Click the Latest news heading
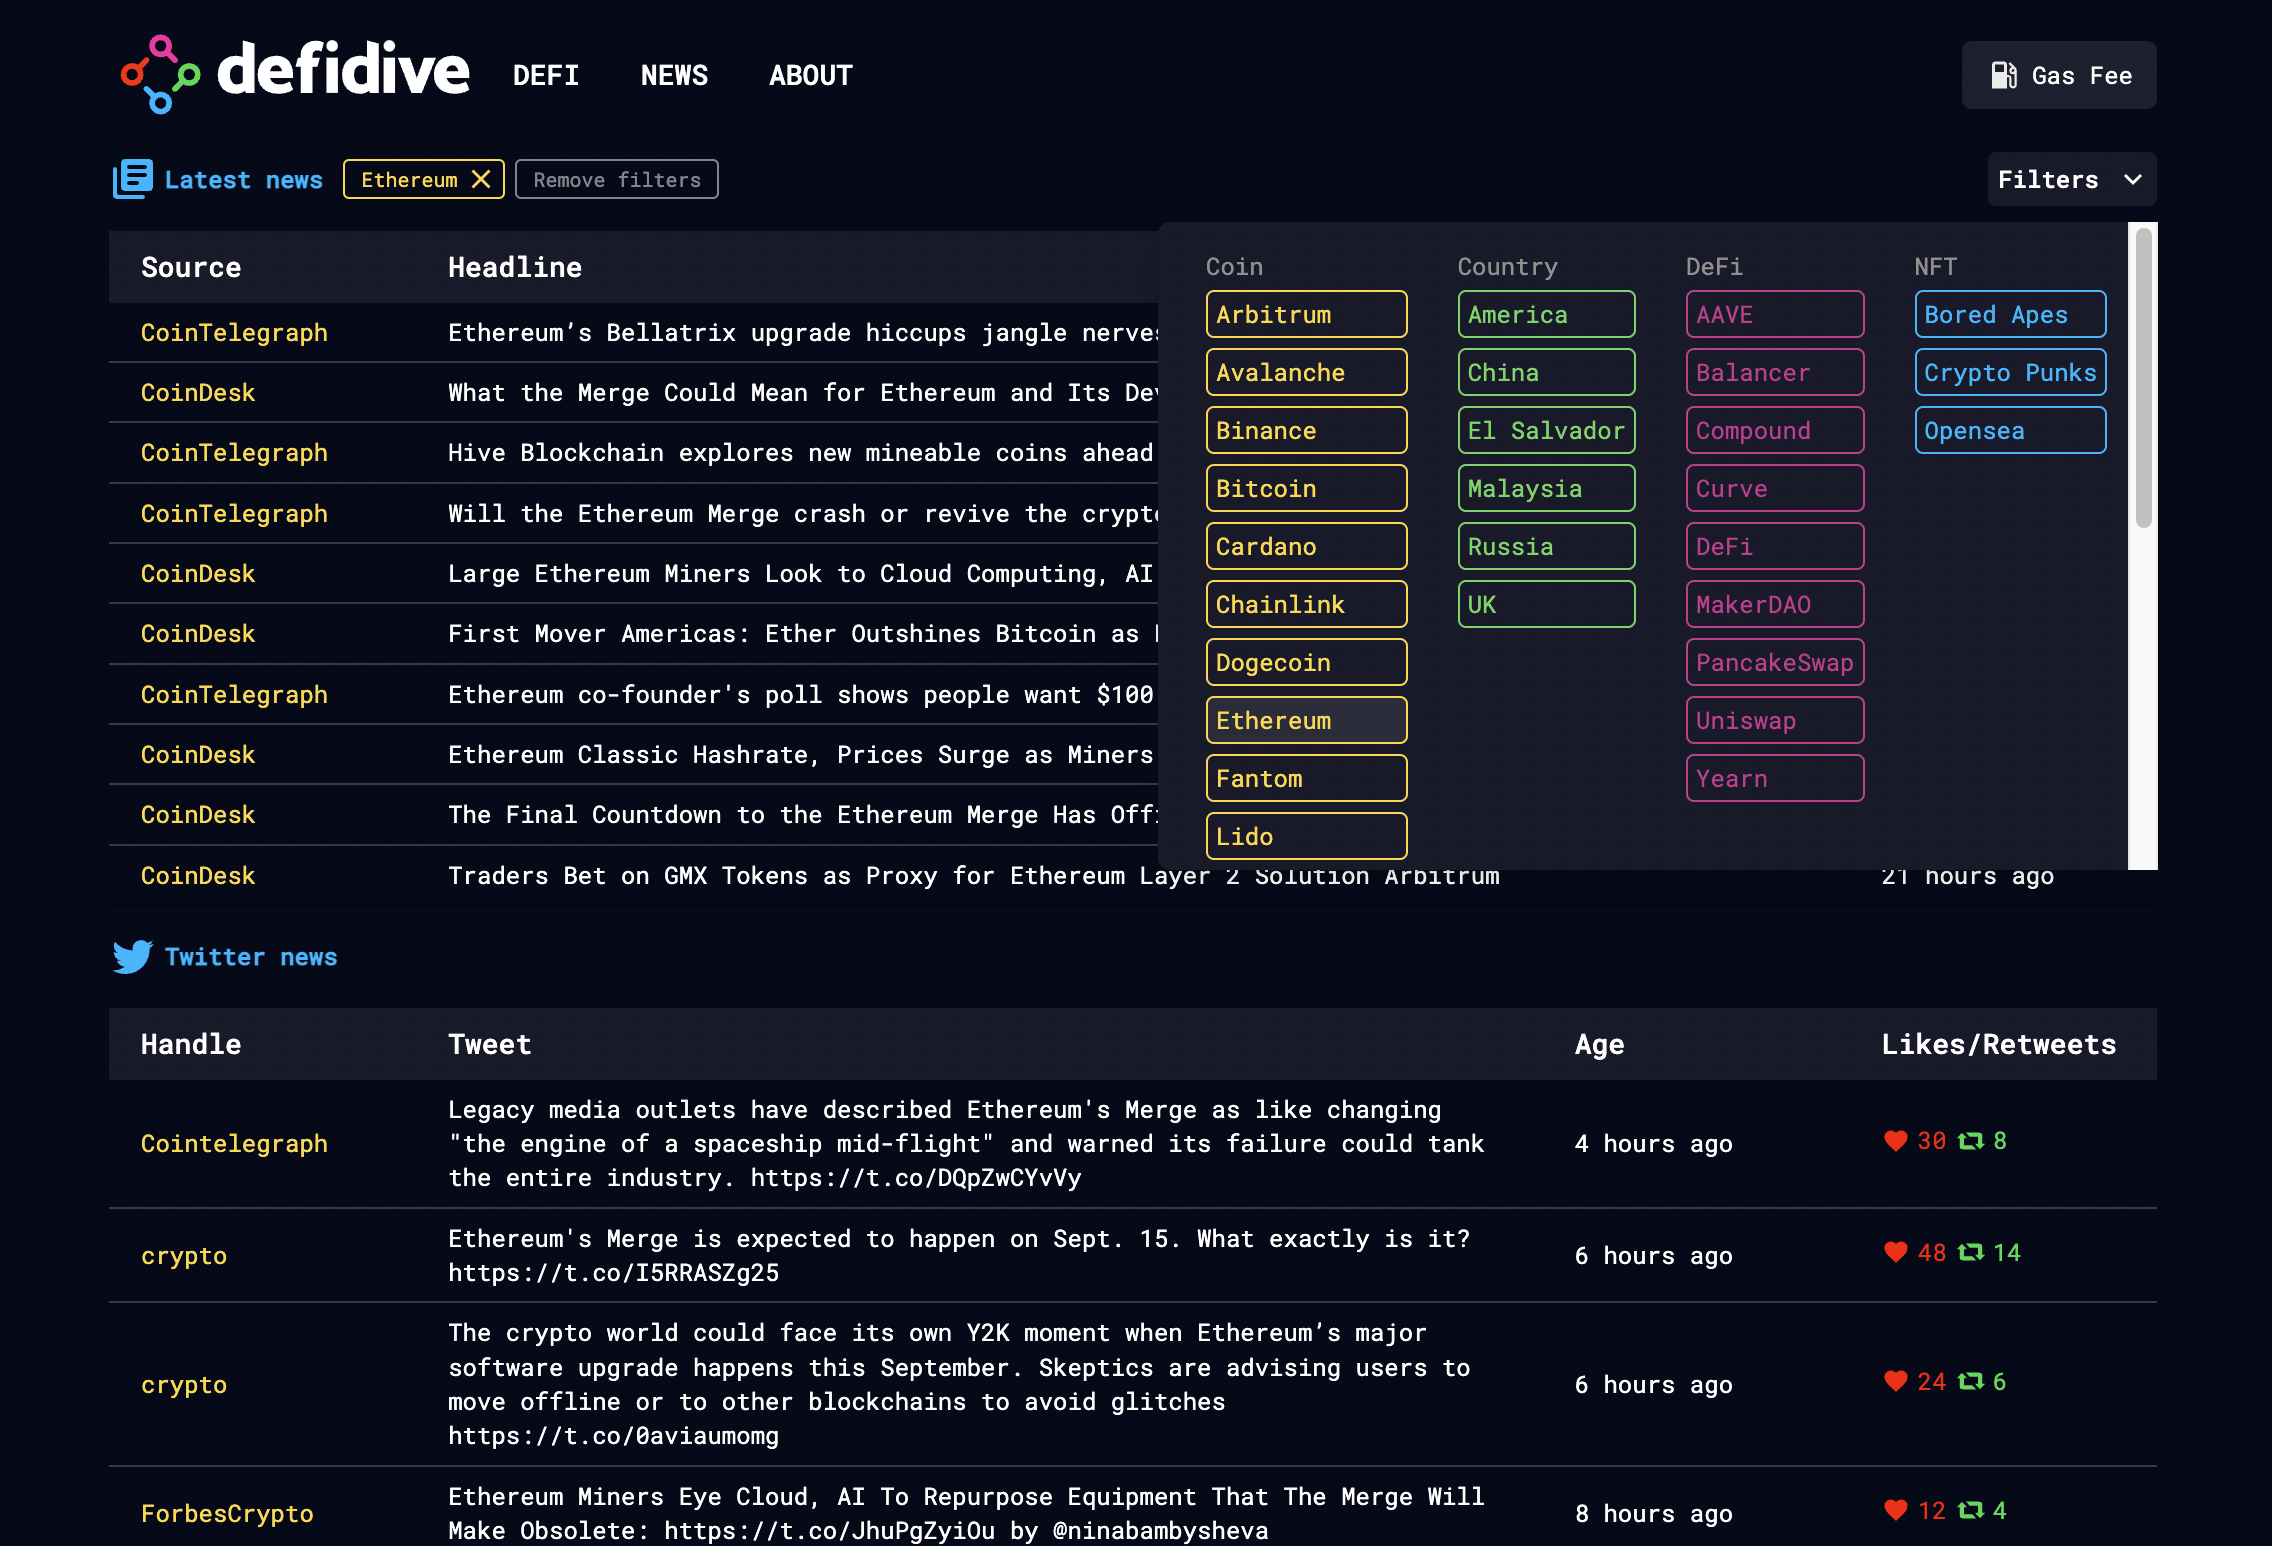 pyautogui.click(x=243, y=180)
